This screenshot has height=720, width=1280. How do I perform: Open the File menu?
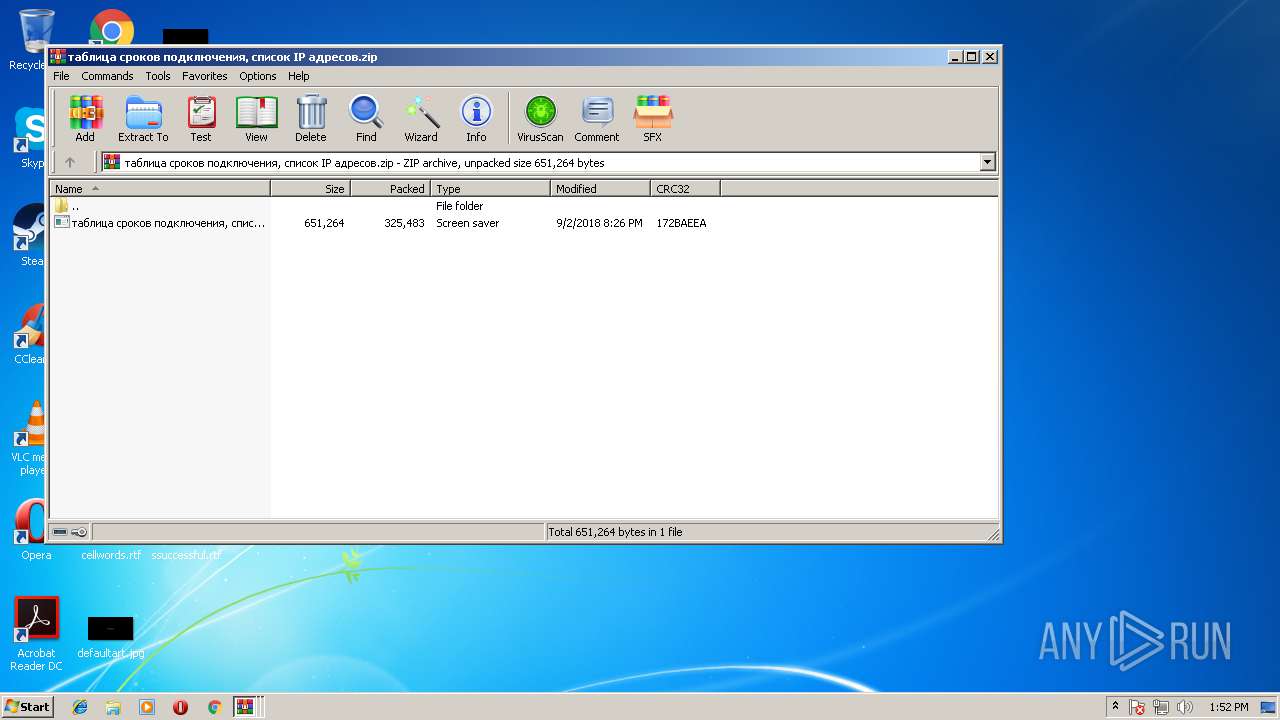pyautogui.click(x=61, y=76)
